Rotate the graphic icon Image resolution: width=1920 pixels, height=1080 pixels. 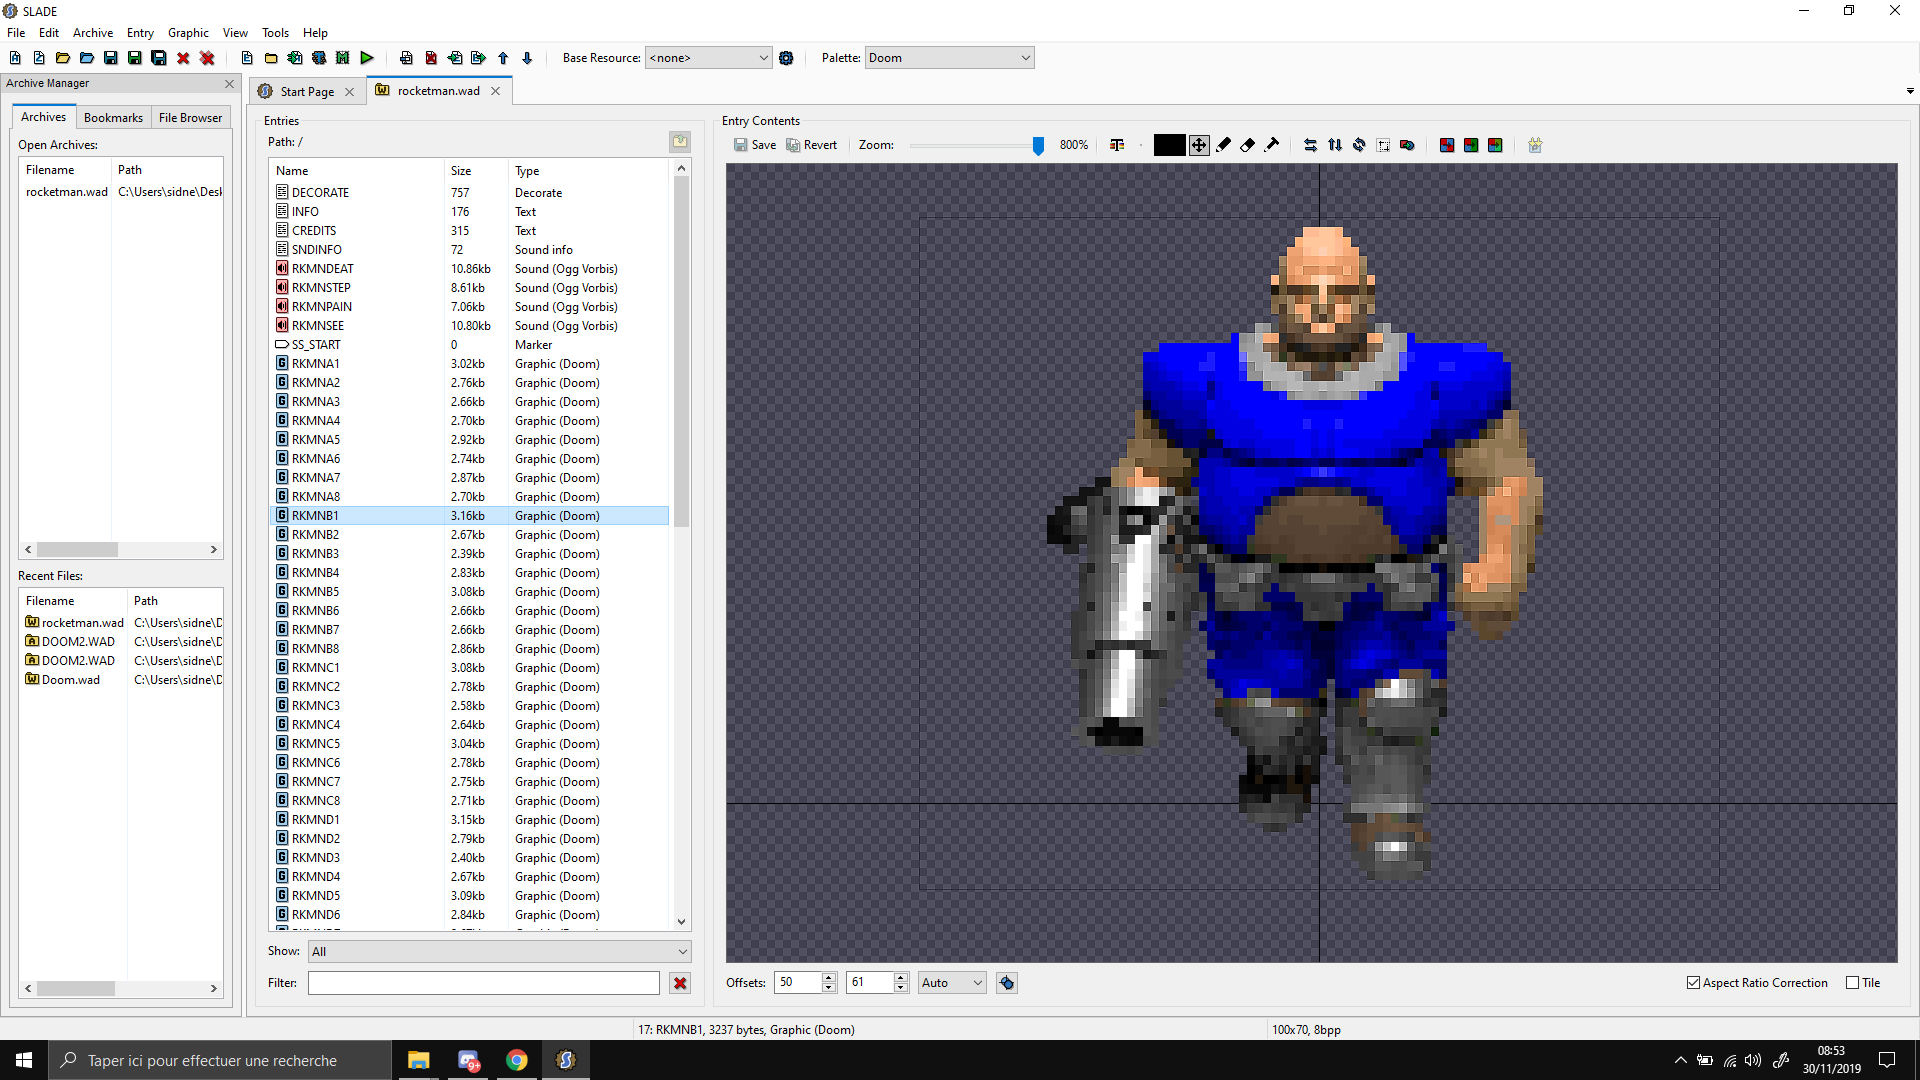(x=1359, y=145)
